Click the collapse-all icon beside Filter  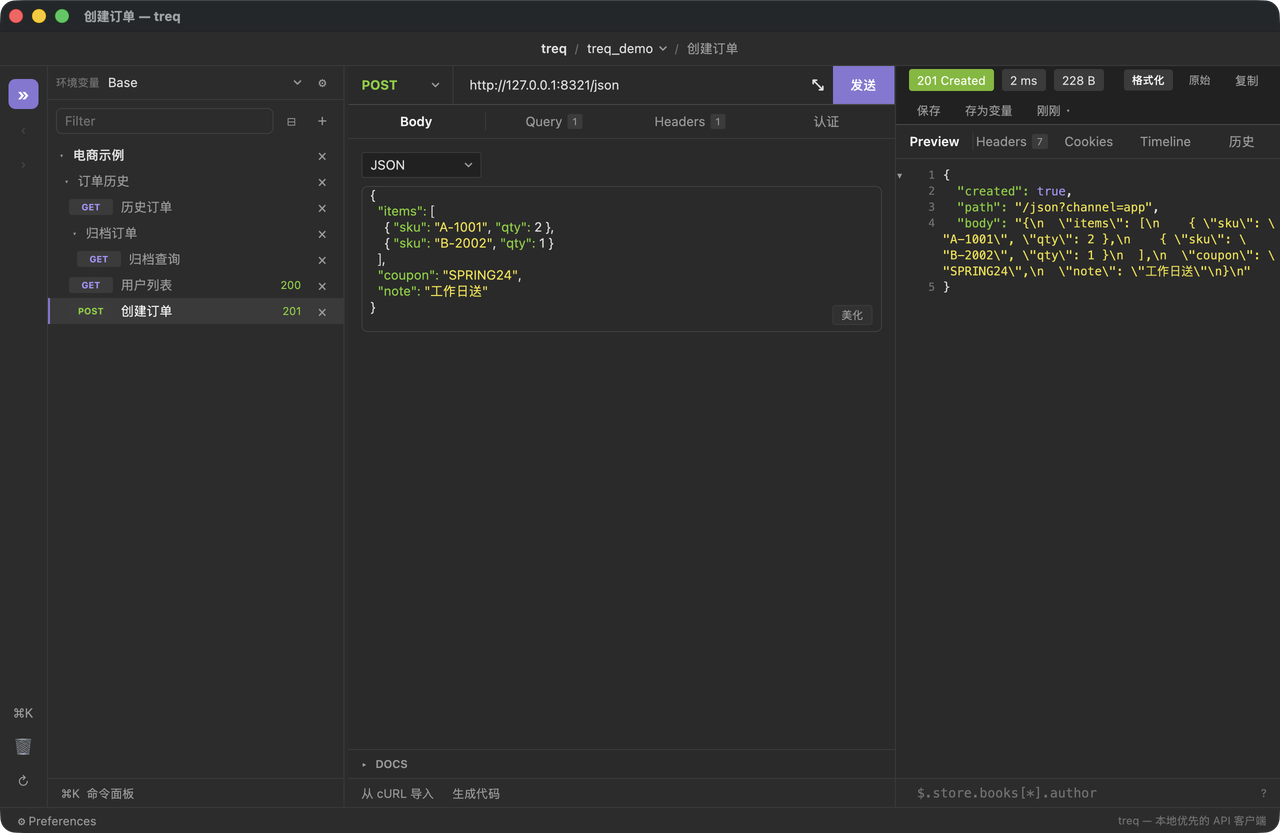click(291, 121)
